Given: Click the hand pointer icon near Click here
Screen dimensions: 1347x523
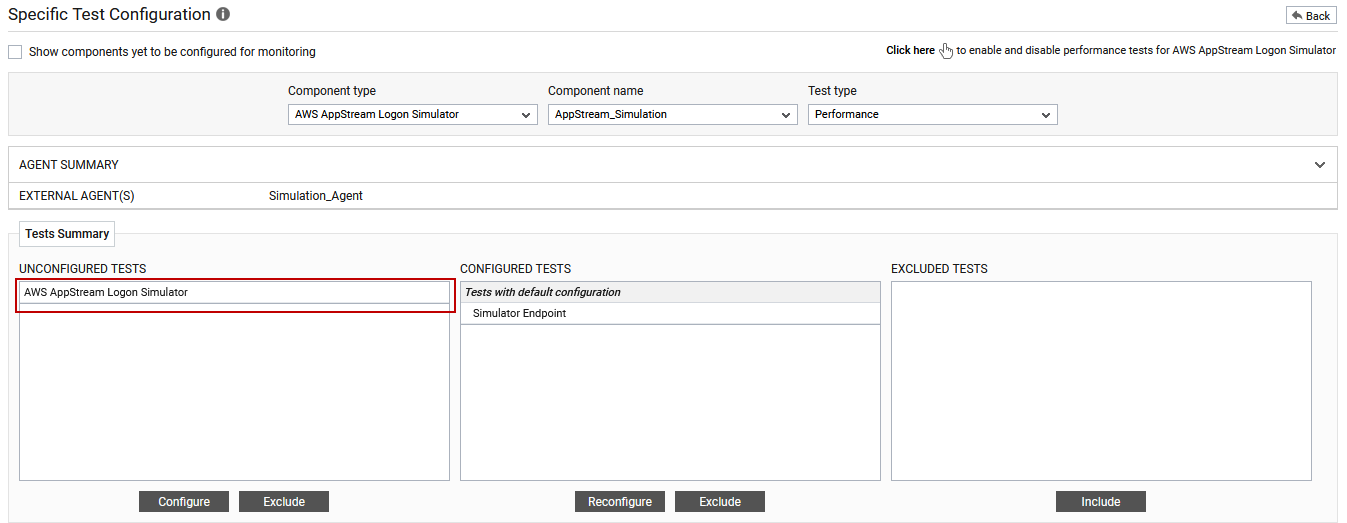Looking at the screenshot, I should [x=946, y=51].
